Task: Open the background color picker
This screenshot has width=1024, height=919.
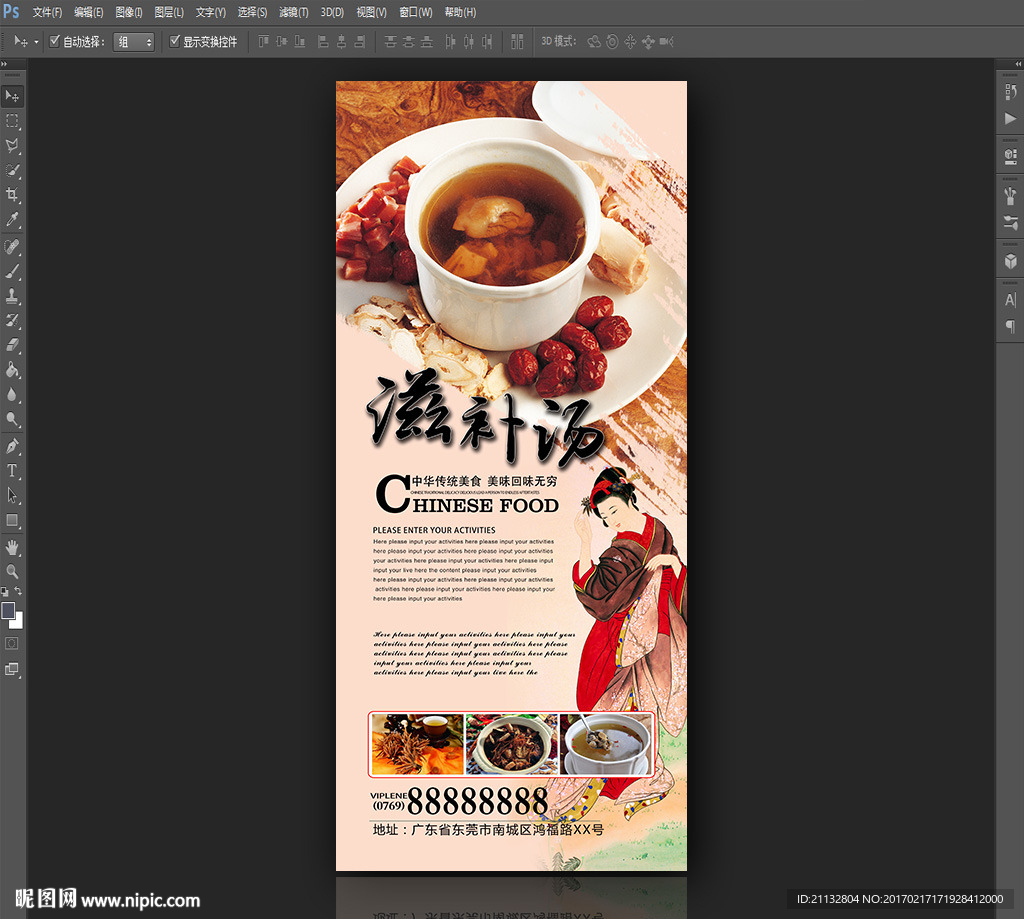Action: click(18, 622)
